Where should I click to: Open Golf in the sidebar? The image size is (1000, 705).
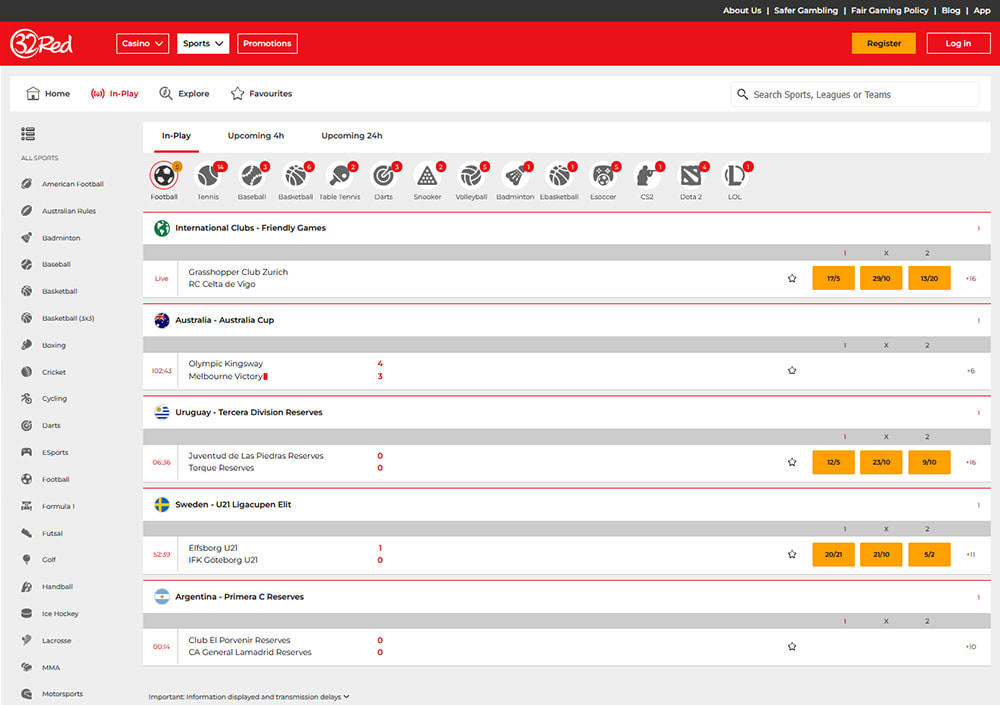[x=38, y=560]
